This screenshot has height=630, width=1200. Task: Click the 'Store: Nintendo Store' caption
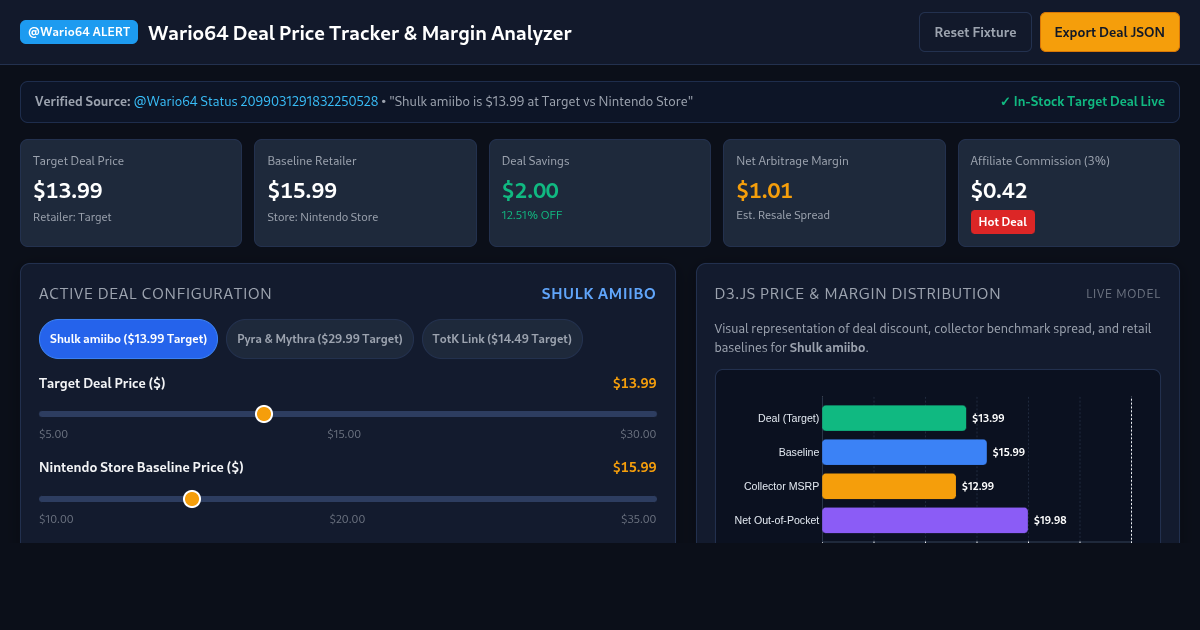(x=322, y=217)
